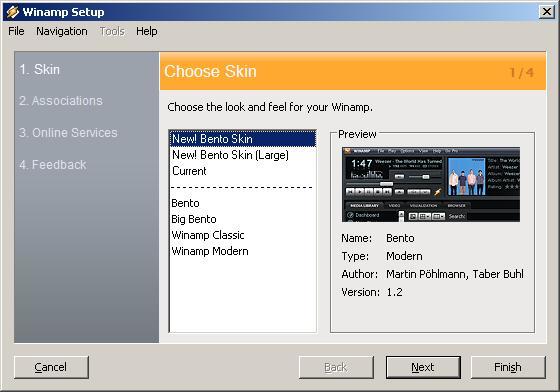Click the "Choose Skin" header title
The image size is (560, 392).
coord(210,71)
